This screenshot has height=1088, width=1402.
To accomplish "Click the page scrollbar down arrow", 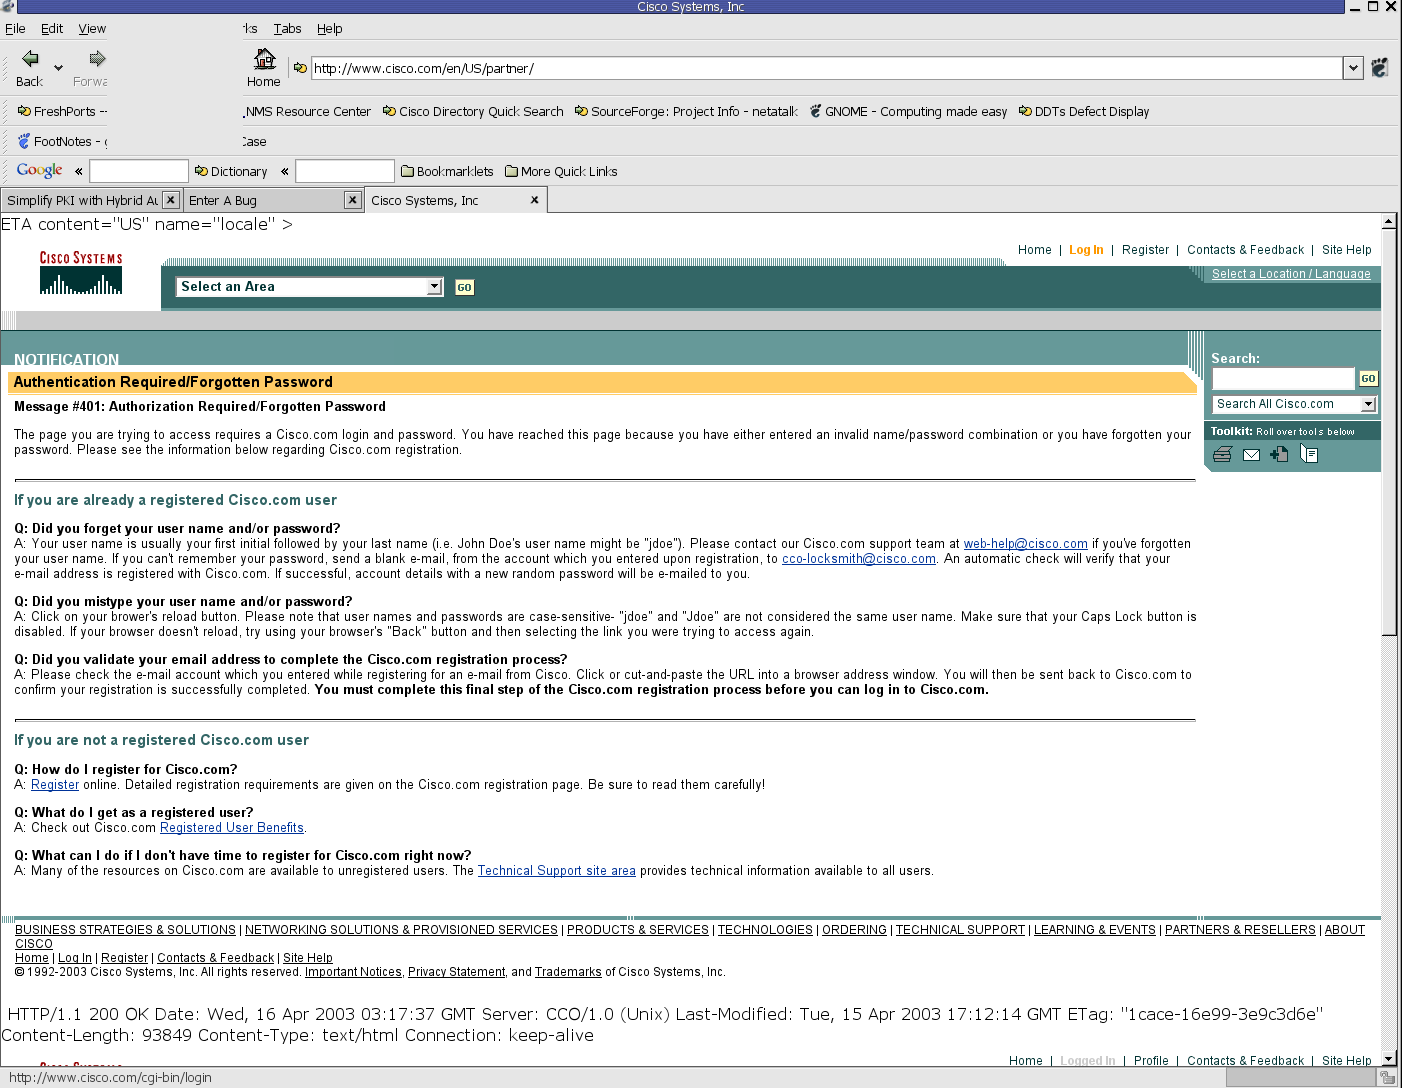I will click(x=1389, y=1059).
